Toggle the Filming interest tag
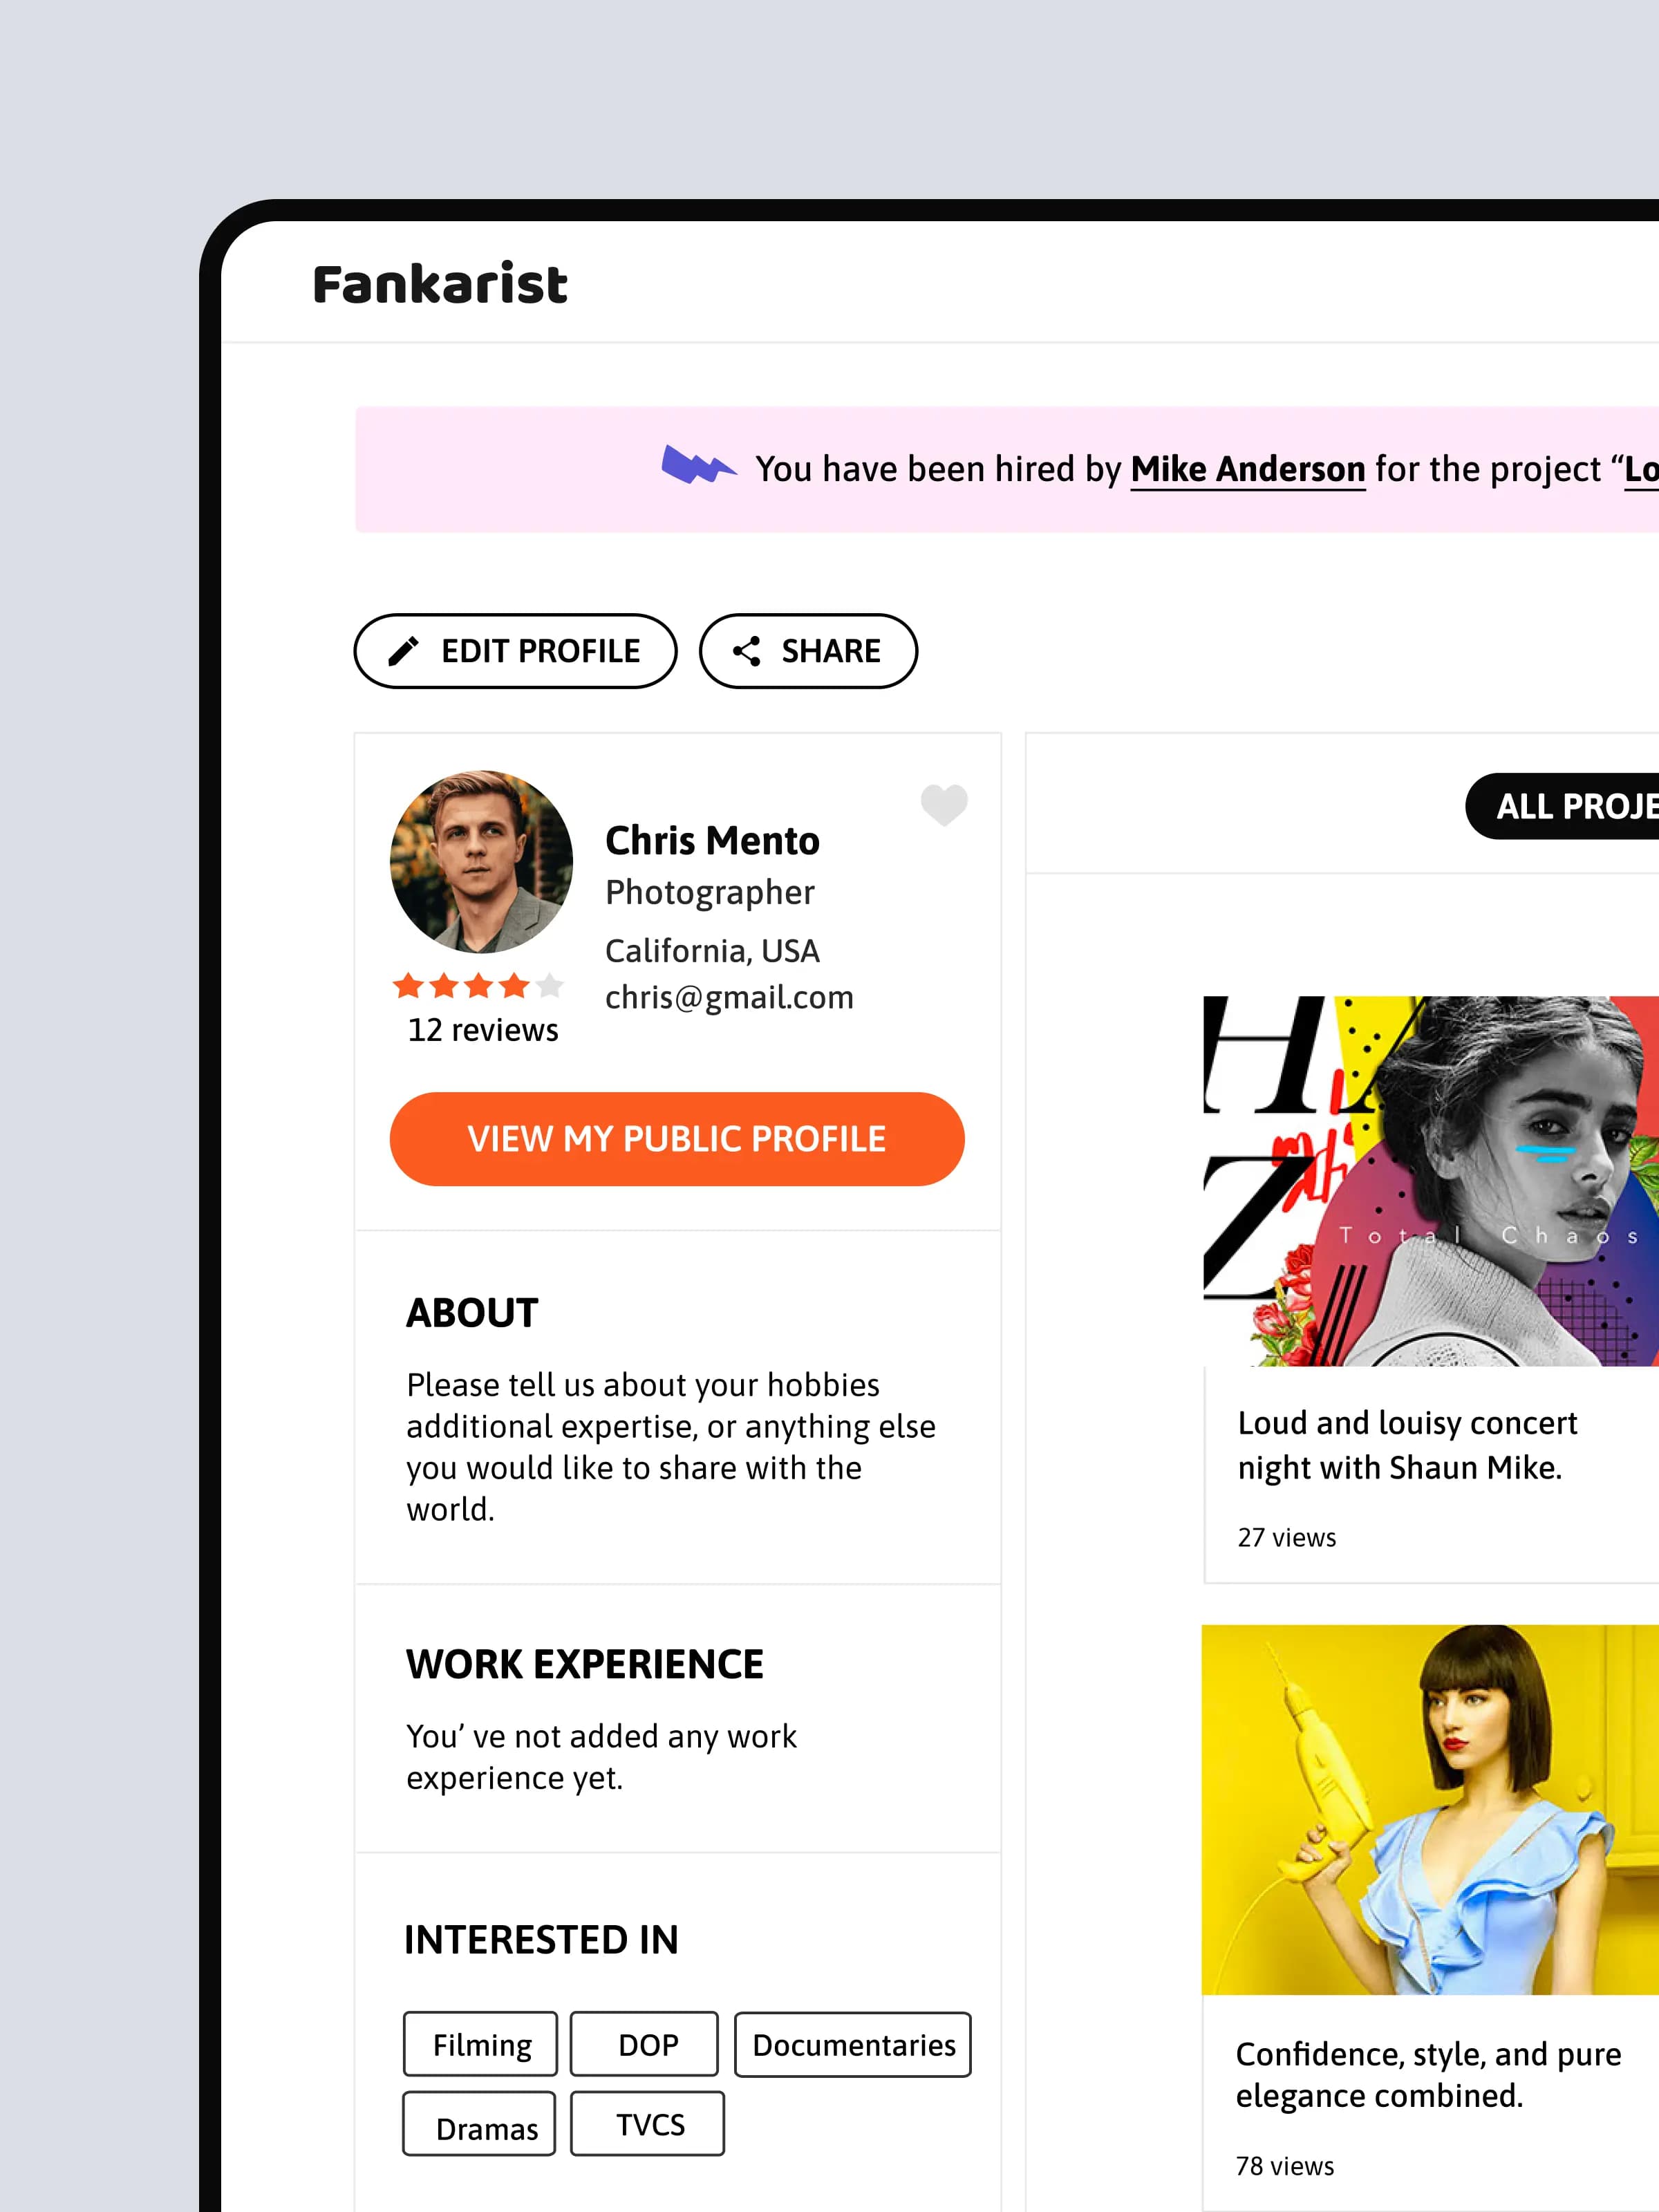The image size is (1659, 2212). click(x=481, y=2044)
